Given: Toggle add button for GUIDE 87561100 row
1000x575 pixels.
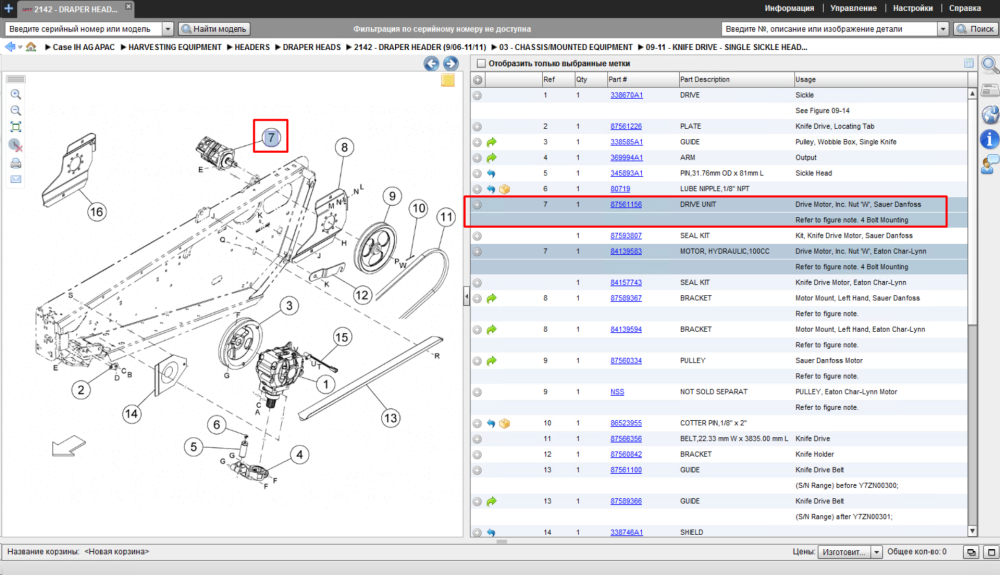Looking at the screenshot, I should tap(477, 470).
